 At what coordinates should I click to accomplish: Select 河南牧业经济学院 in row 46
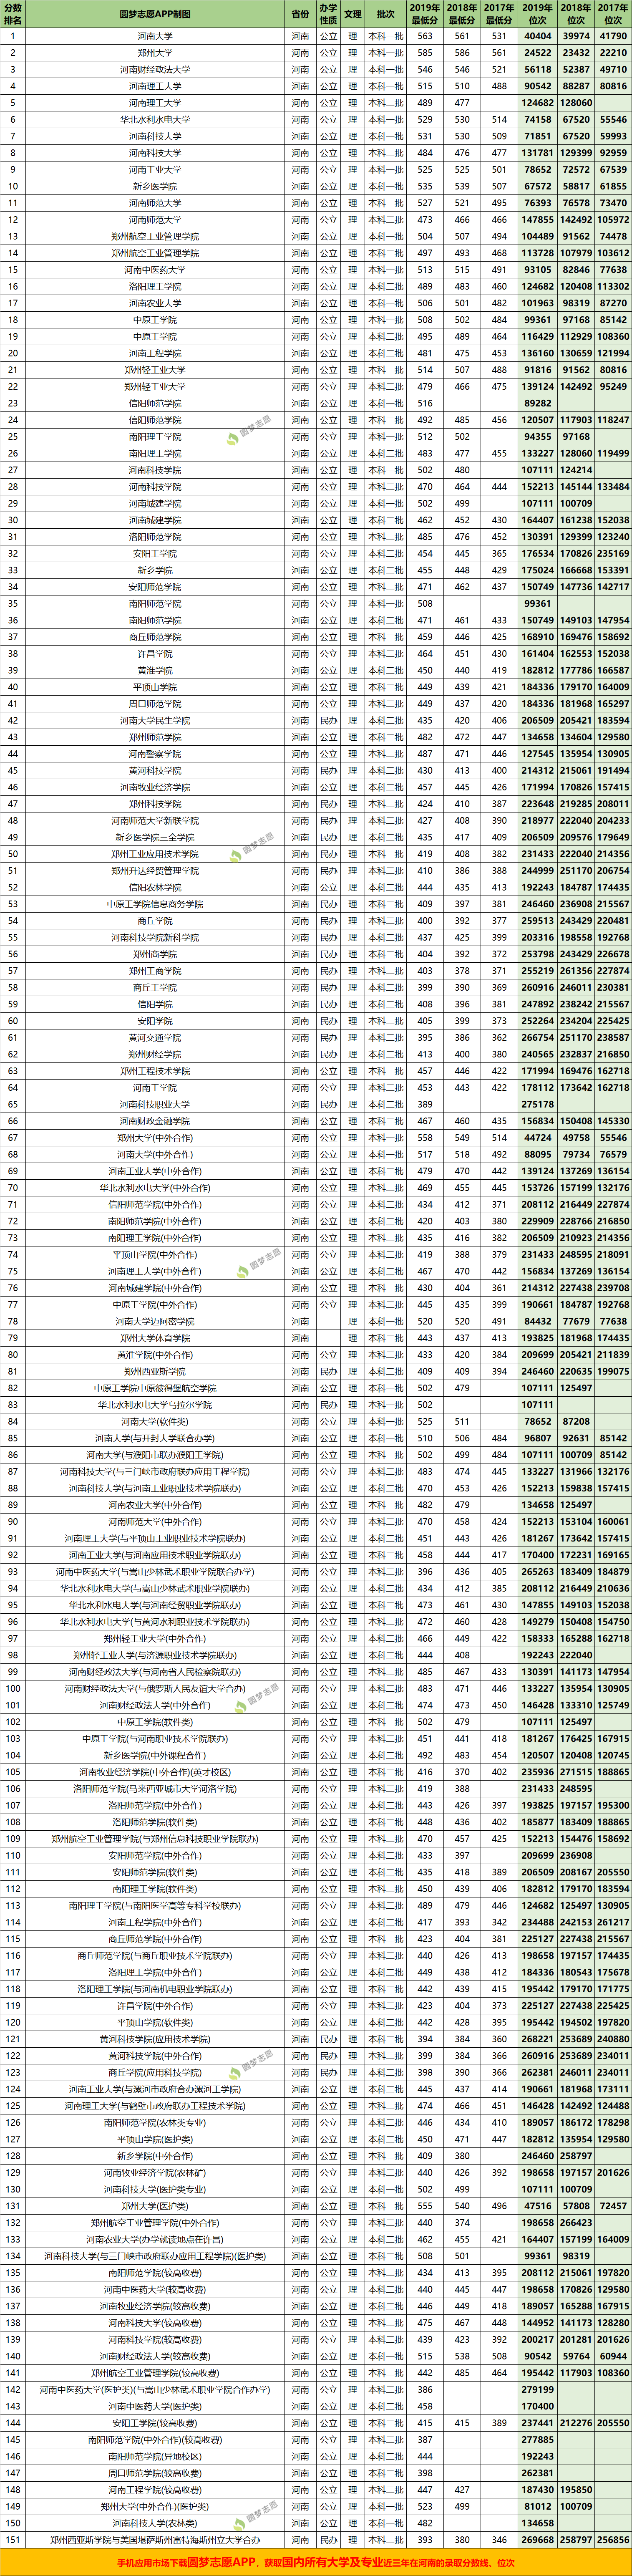pyautogui.click(x=155, y=787)
